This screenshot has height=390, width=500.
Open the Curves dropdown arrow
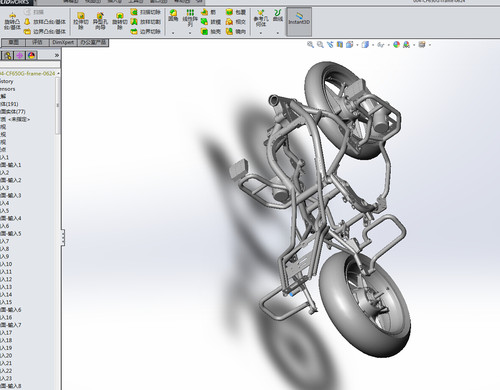point(278,33)
